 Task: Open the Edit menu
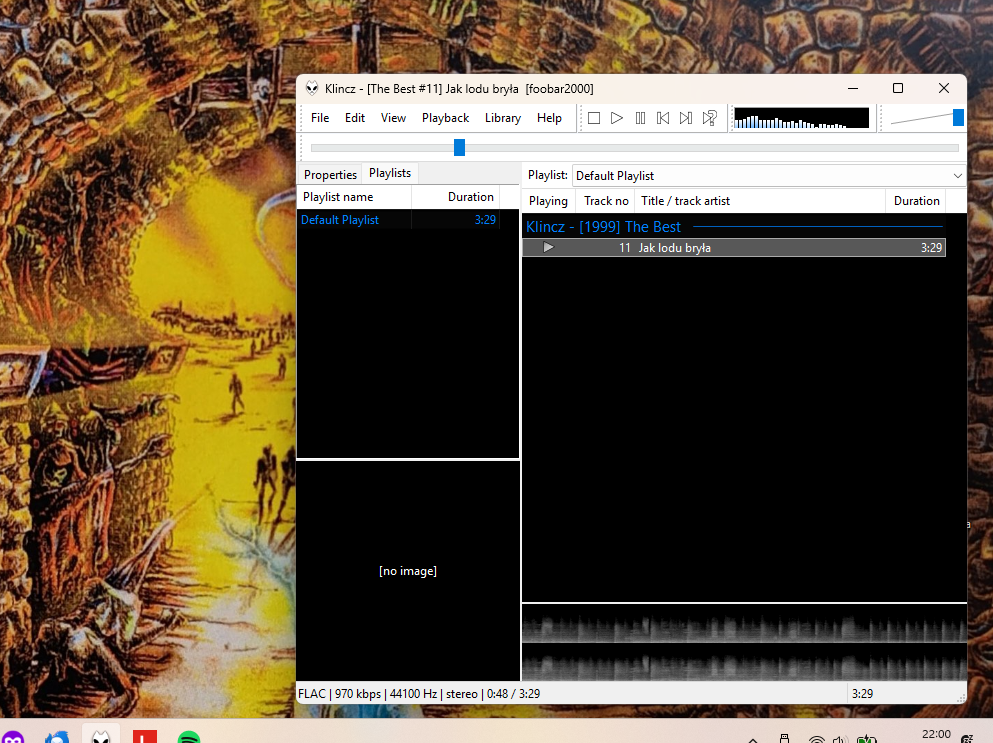pos(355,118)
